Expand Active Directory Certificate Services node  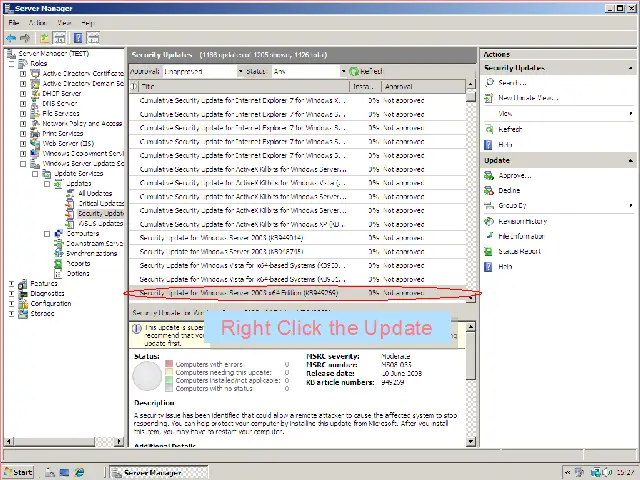click(x=23, y=73)
